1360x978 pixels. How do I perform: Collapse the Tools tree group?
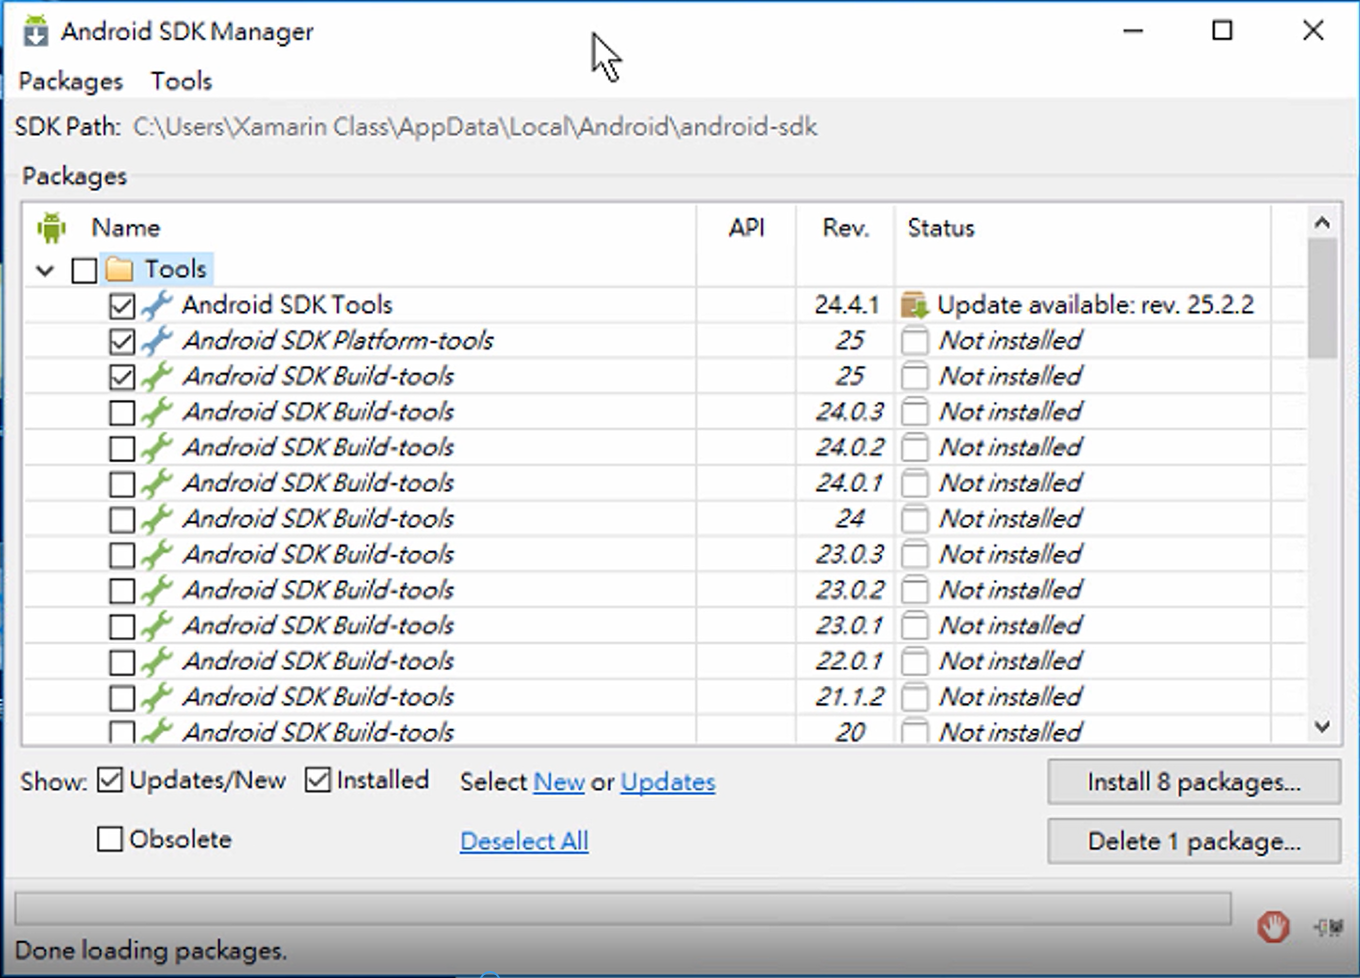(x=45, y=270)
